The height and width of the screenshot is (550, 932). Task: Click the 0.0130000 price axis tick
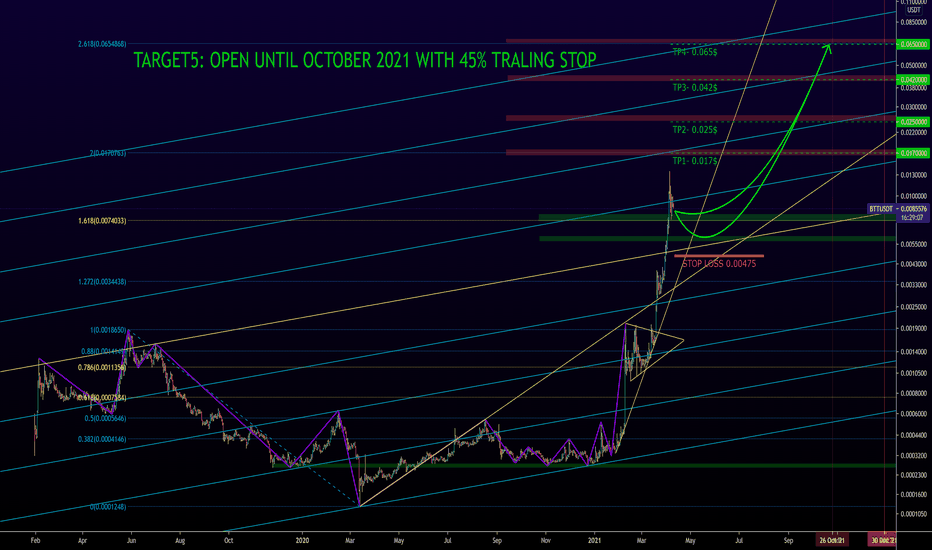tap(914, 175)
